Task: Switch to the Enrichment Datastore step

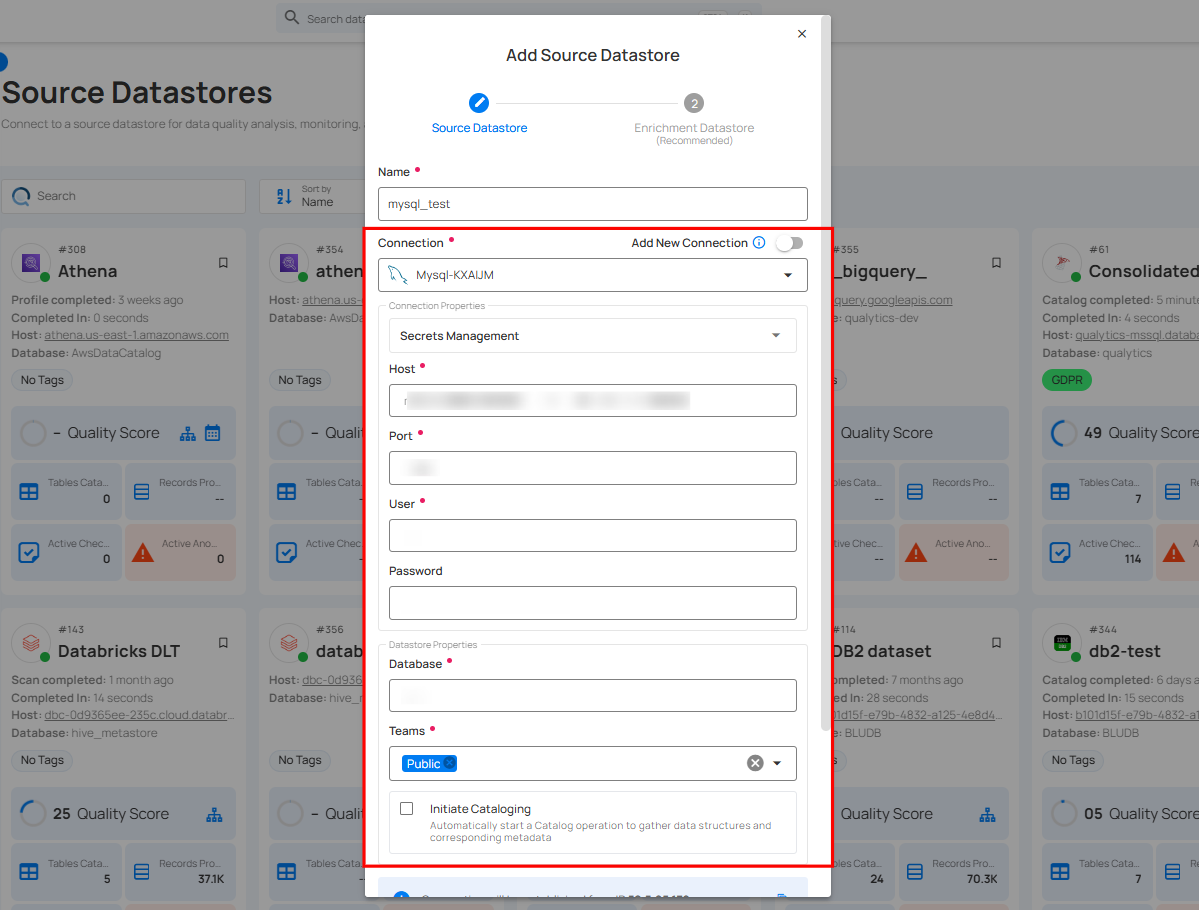Action: [x=694, y=102]
